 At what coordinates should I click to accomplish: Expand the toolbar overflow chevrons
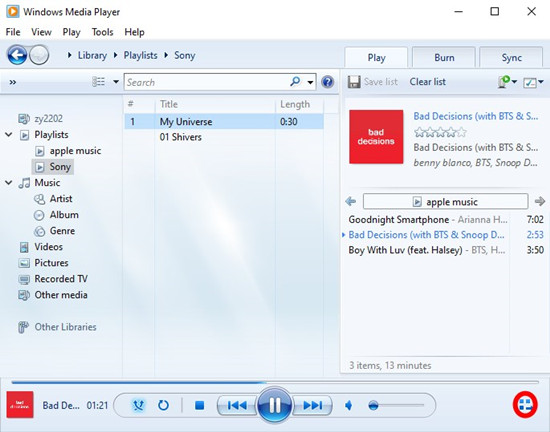coord(13,82)
